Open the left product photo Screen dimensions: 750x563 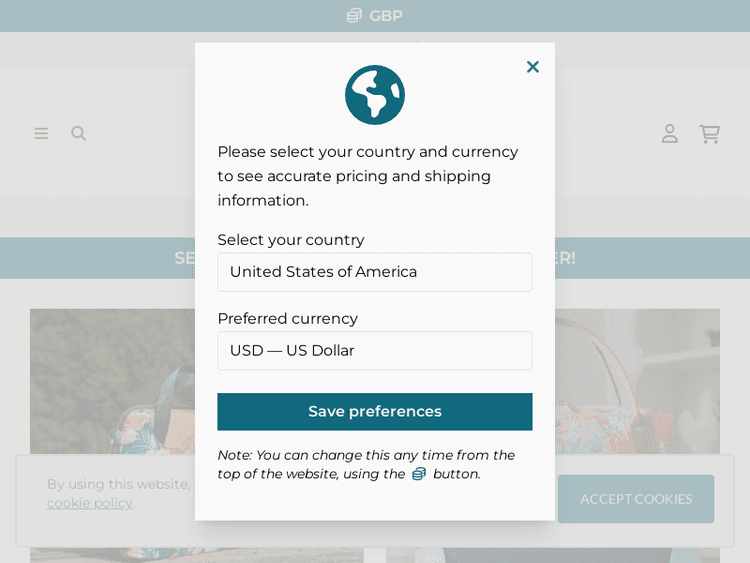coord(110,400)
